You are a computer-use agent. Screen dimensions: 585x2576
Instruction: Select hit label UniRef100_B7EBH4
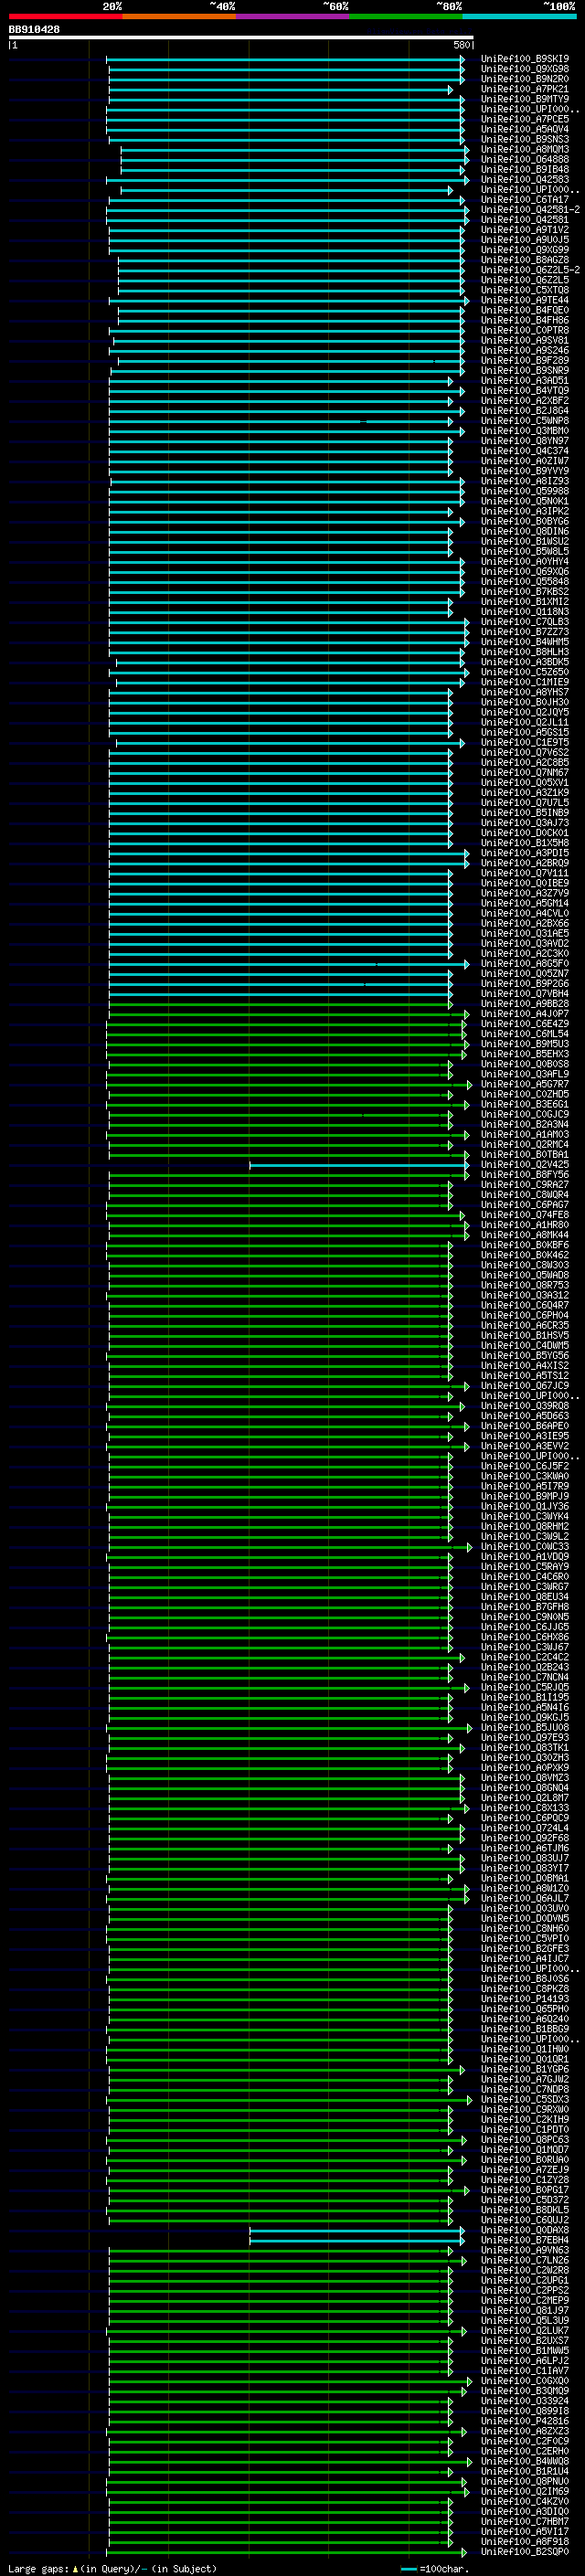pyautogui.click(x=524, y=2240)
